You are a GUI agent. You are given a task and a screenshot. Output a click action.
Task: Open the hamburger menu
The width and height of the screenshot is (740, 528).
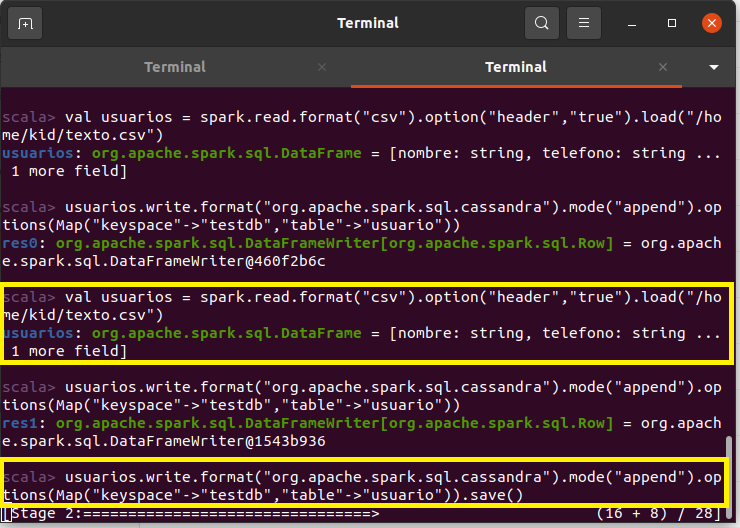[x=584, y=23]
